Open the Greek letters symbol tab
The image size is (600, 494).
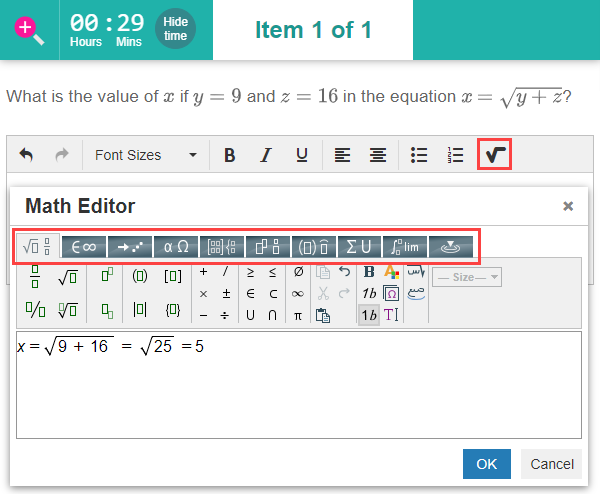pos(175,246)
